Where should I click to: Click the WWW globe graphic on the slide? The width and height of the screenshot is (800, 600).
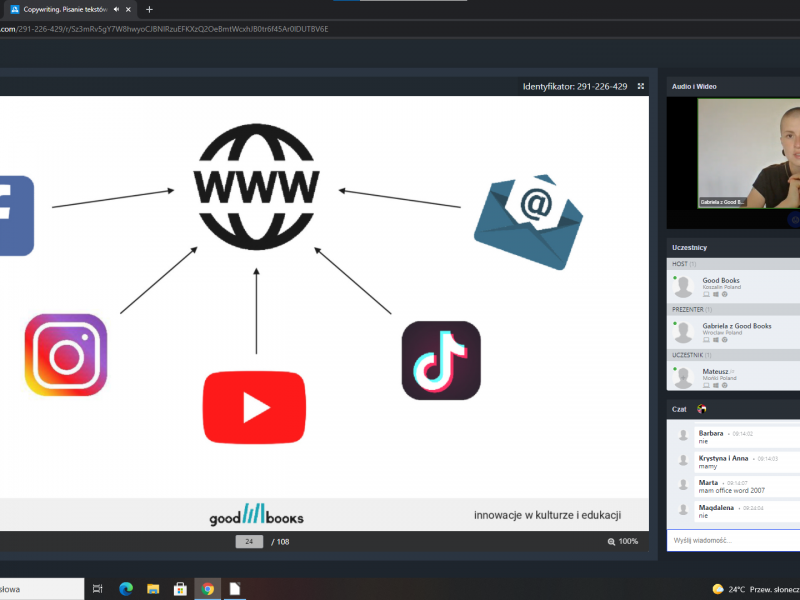pos(256,187)
